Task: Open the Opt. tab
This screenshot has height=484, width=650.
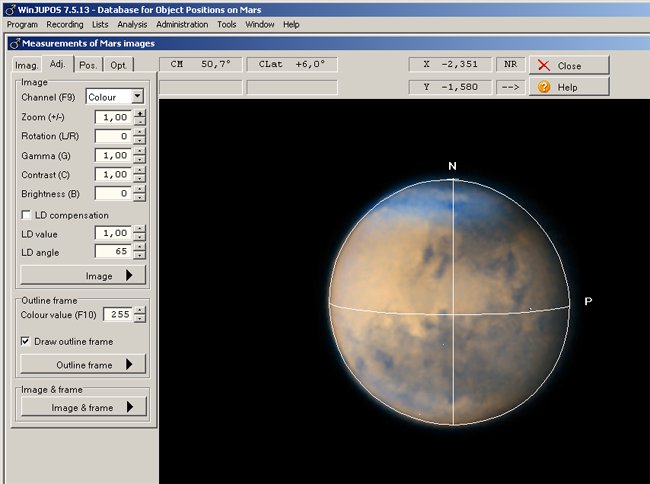Action: coord(118,65)
